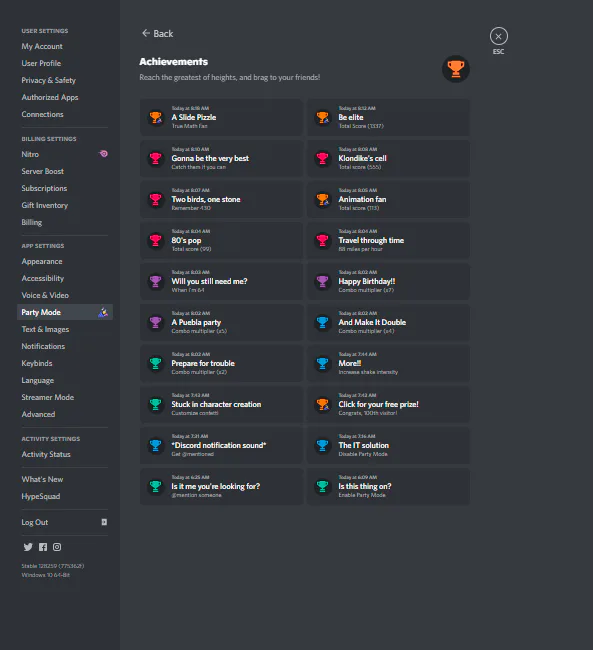The height and width of the screenshot is (650, 593).
Task: Open the Facebook icon link
Action: [43, 547]
